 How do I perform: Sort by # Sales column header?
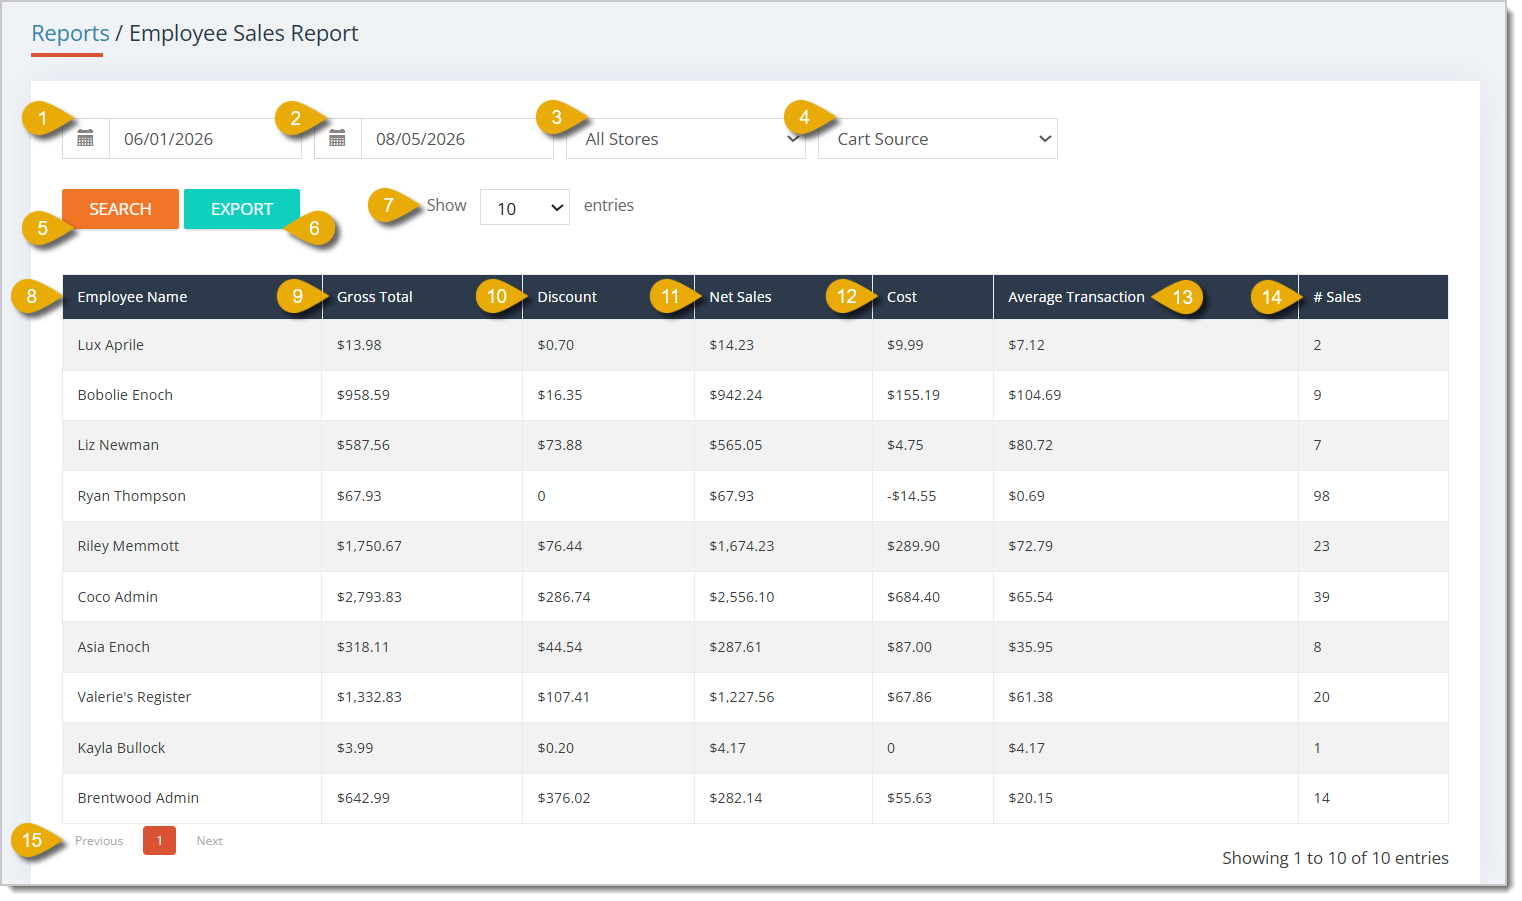click(x=1374, y=297)
